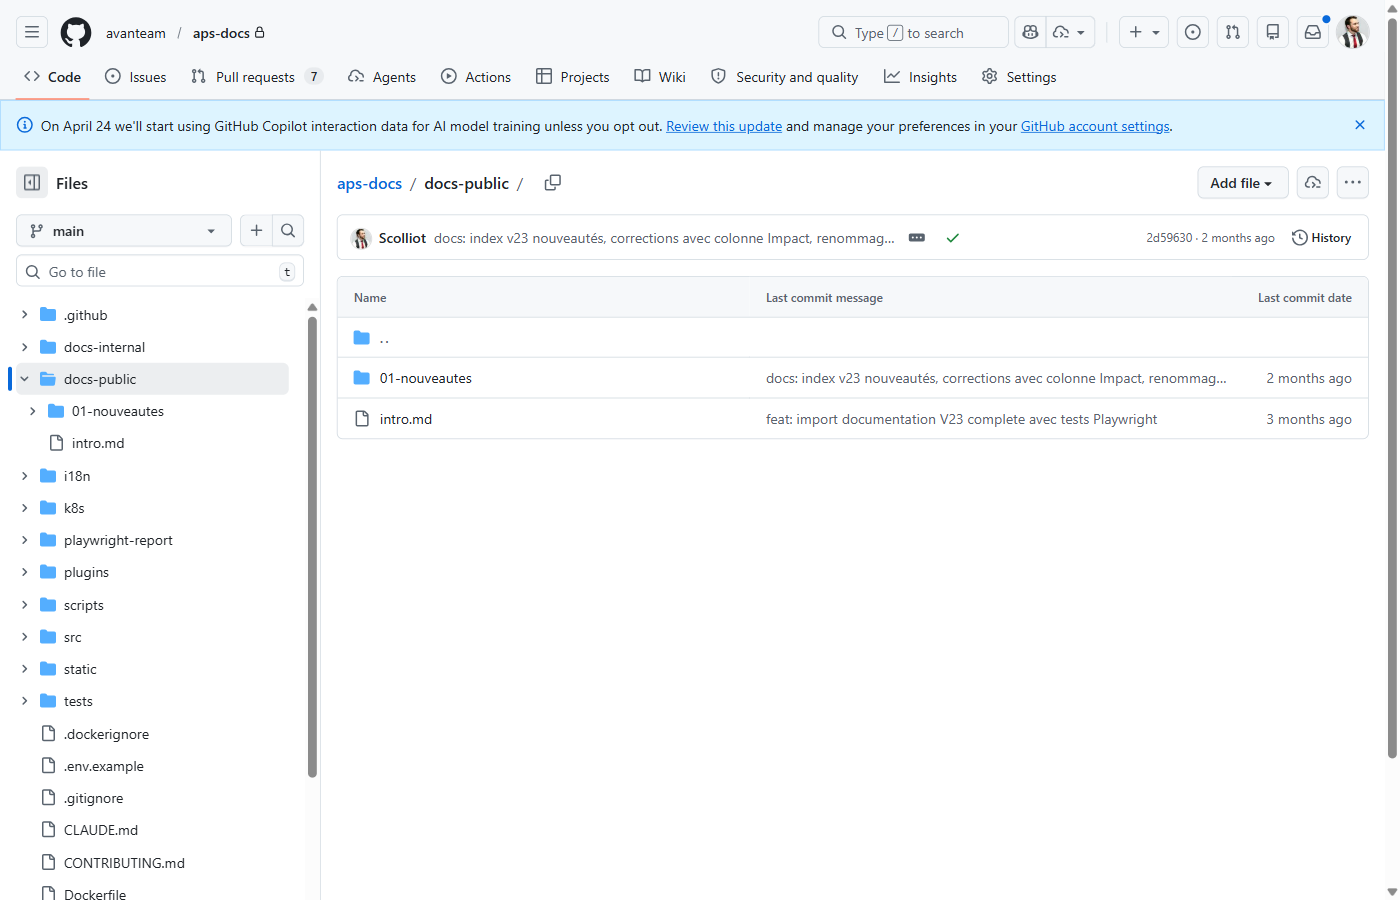Copy the docs-public directory path

coord(552,183)
